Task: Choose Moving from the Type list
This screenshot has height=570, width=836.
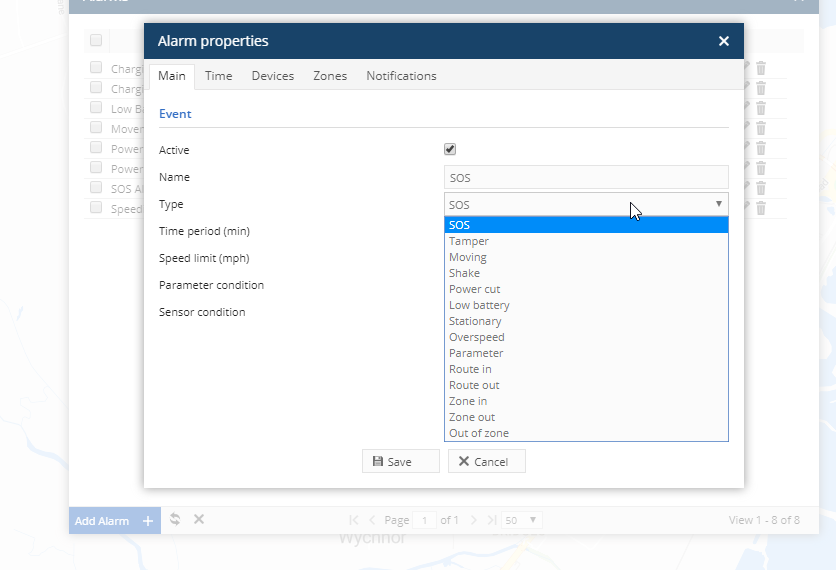Action: [x=586, y=257]
